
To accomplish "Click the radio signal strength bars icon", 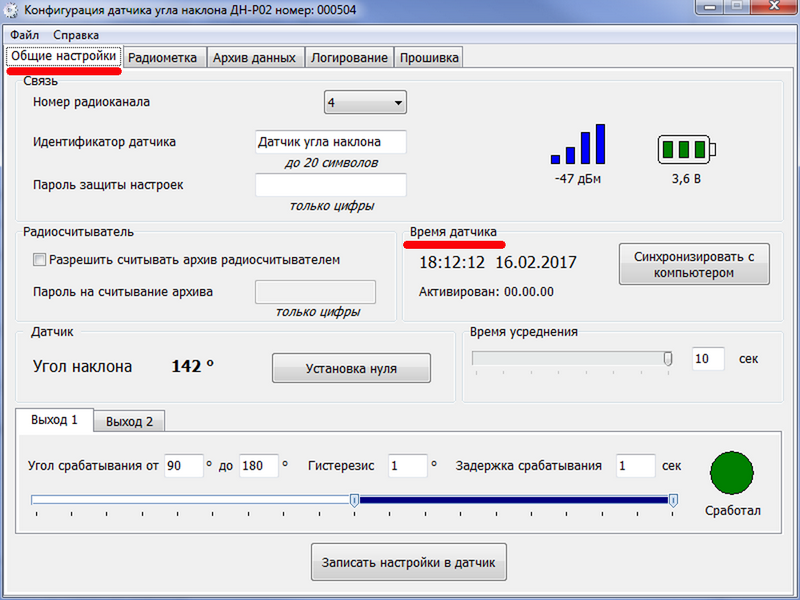I will coord(578,144).
